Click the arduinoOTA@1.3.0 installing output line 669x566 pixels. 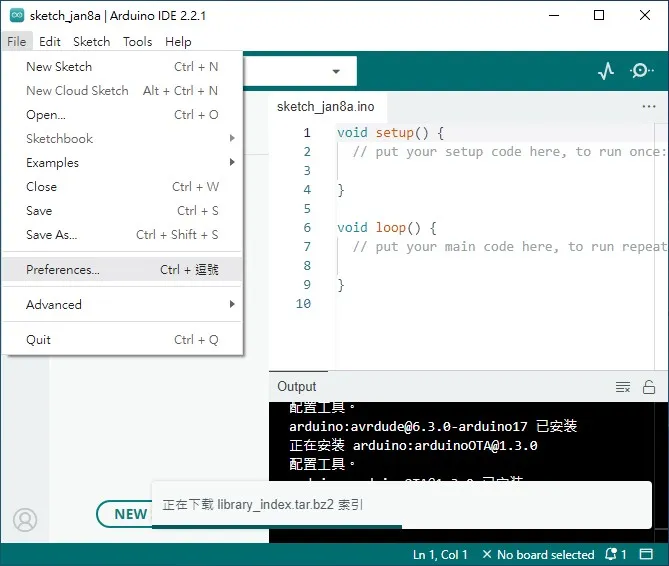[x=413, y=445]
